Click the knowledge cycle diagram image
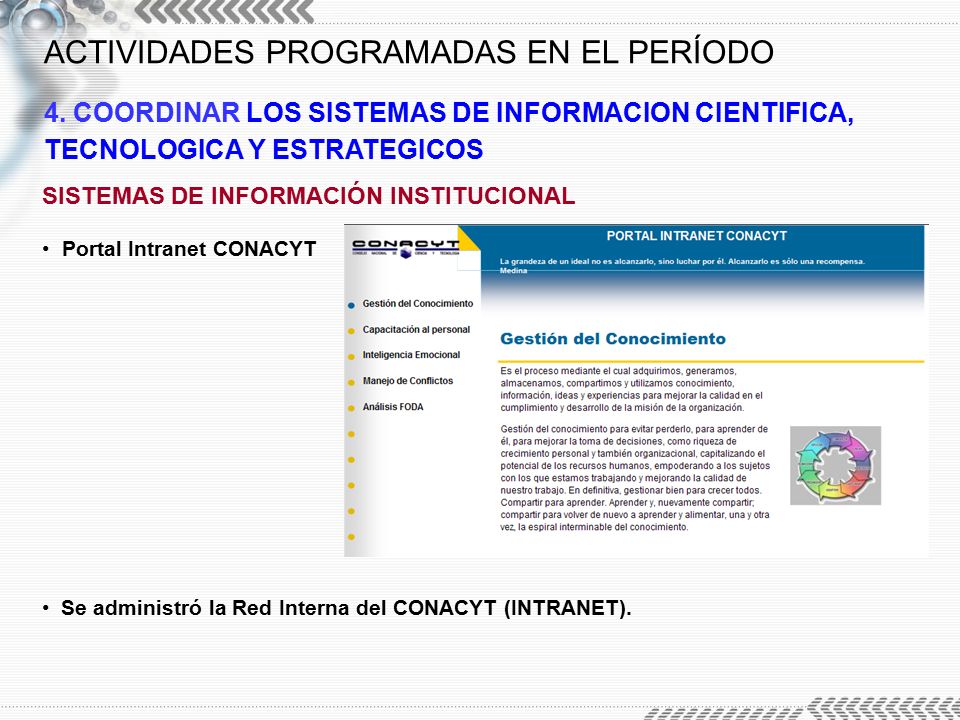 [836, 466]
